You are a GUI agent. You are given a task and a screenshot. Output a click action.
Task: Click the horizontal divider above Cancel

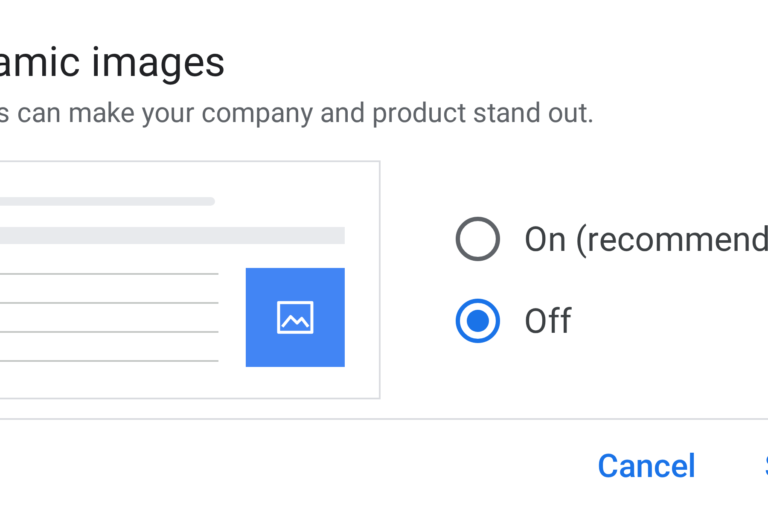click(x=384, y=419)
